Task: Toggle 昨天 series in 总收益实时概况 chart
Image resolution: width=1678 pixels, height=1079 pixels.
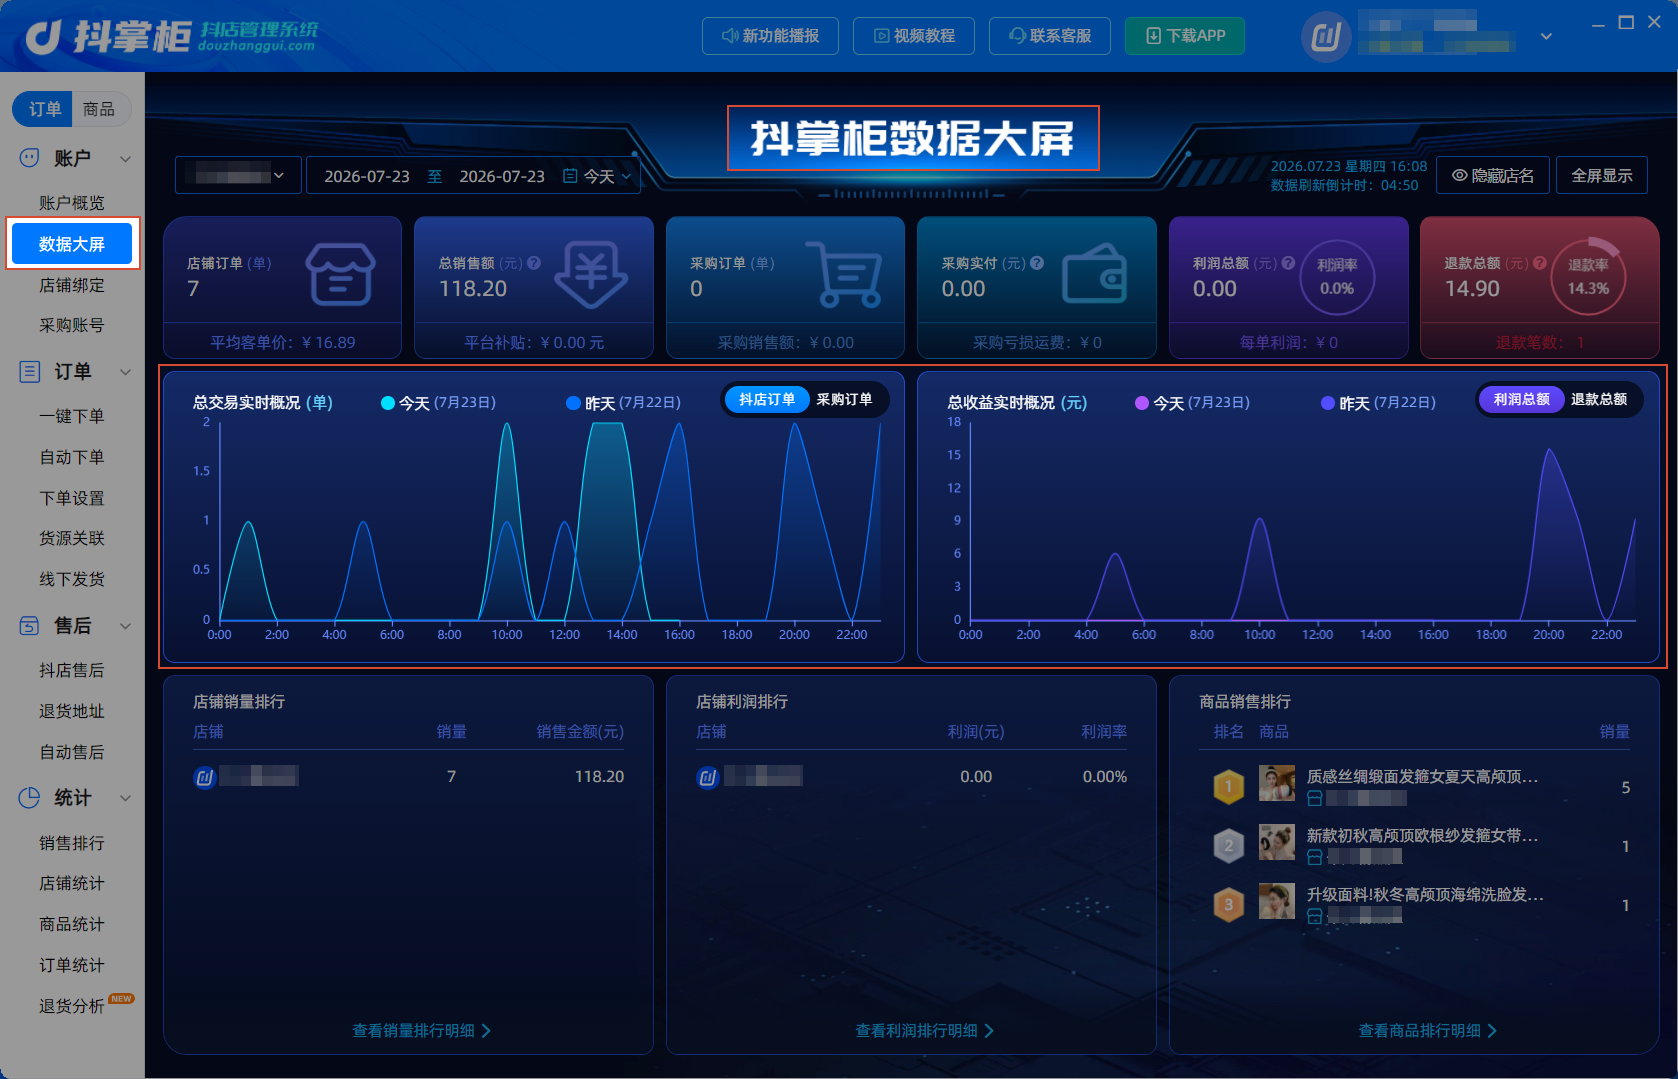Action: coord(1378,403)
